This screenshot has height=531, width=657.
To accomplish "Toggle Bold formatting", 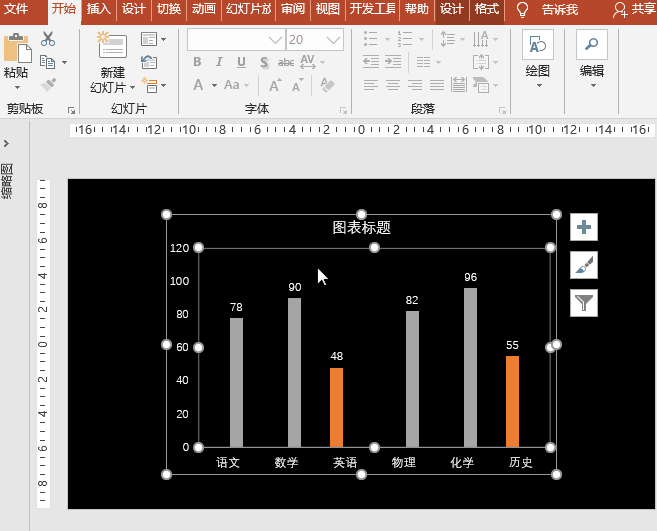I will pyautogui.click(x=197, y=62).
